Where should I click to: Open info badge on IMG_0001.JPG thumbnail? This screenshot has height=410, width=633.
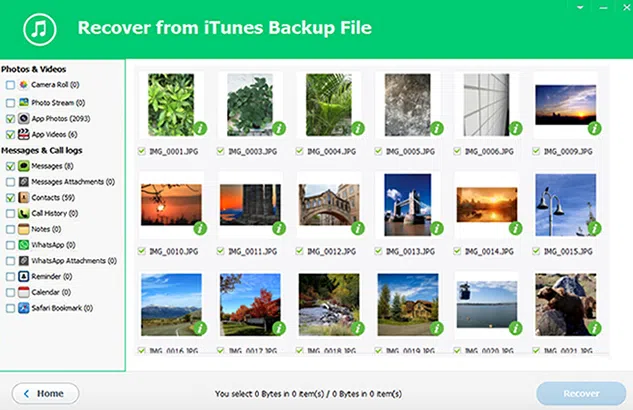coord(199,128)
